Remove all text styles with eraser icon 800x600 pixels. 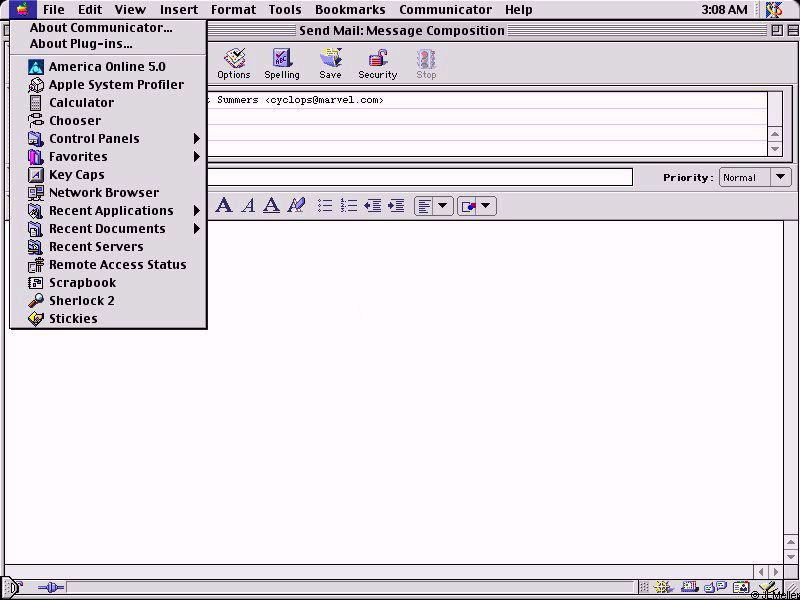click(x=296, y=206)
